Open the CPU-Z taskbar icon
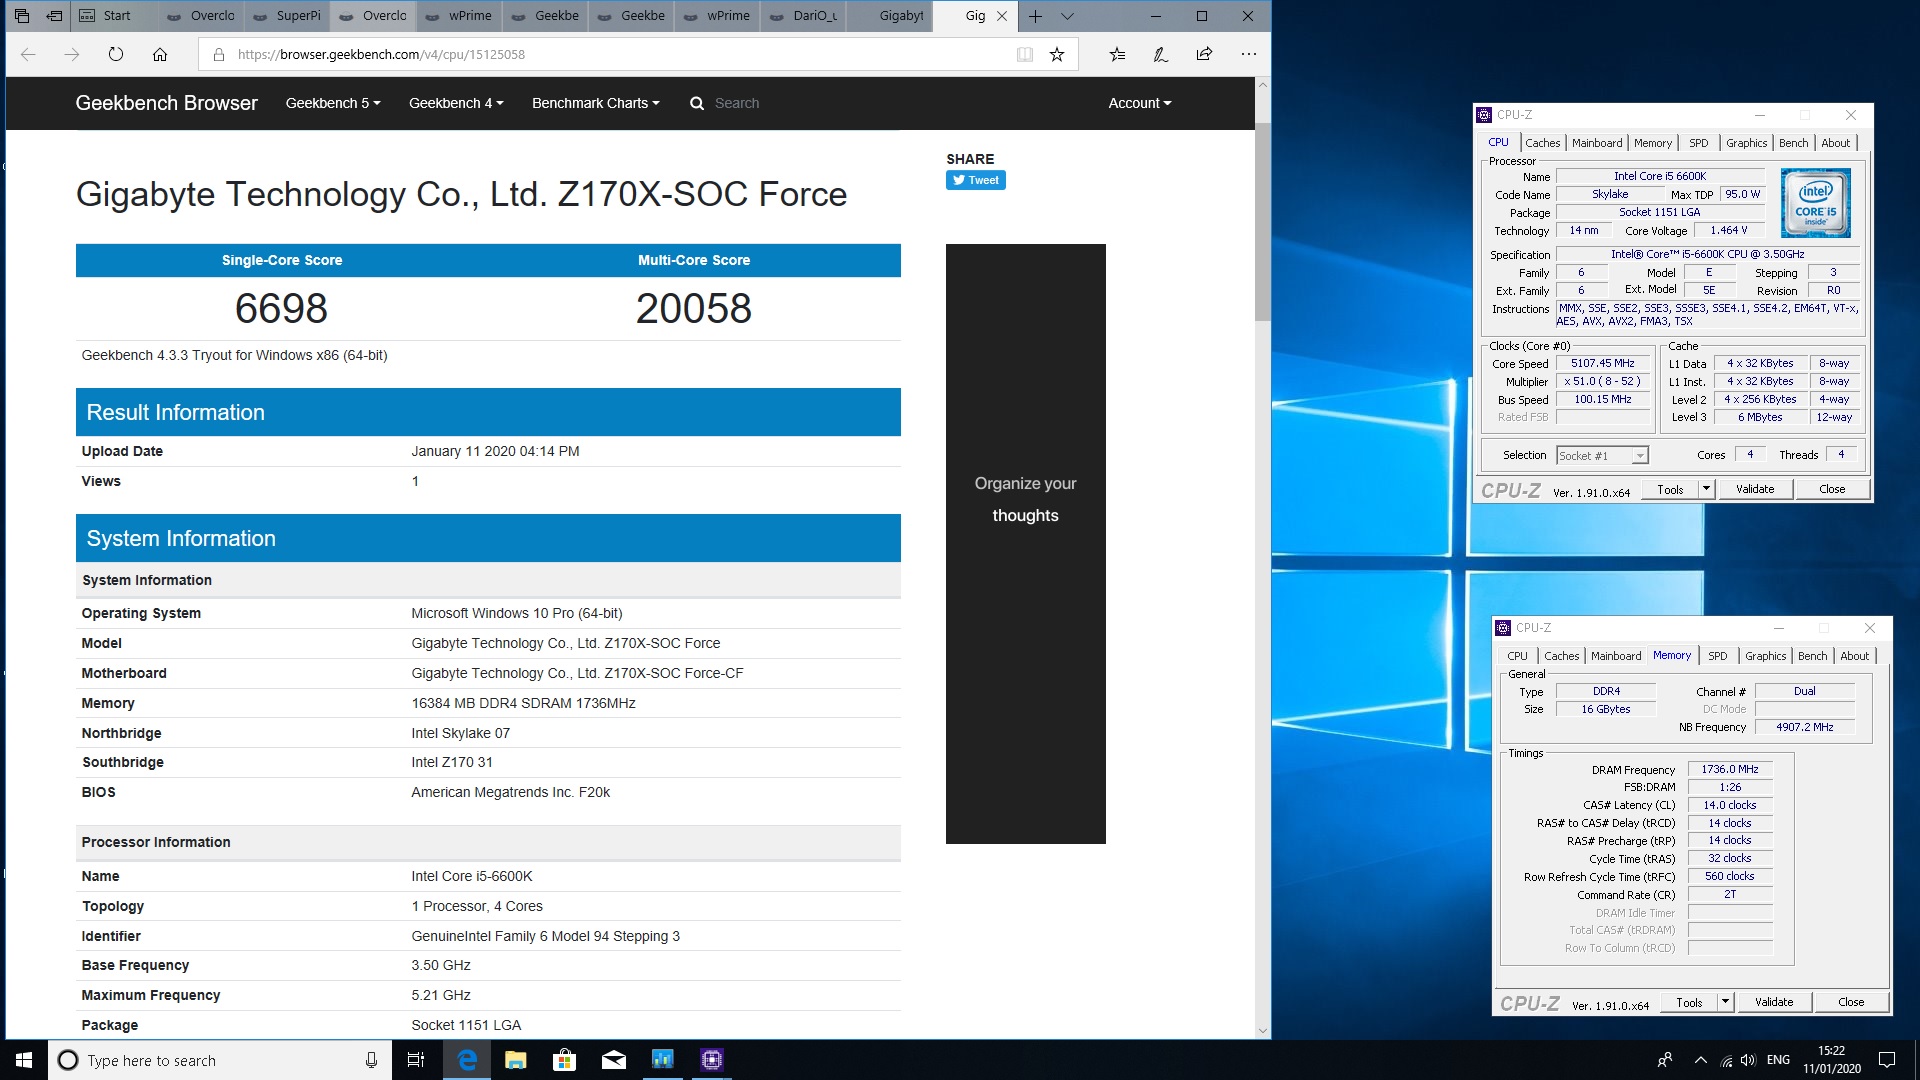Image resolution: width=1920 pixels, height=1080 pixels. tap(712, 1060)
